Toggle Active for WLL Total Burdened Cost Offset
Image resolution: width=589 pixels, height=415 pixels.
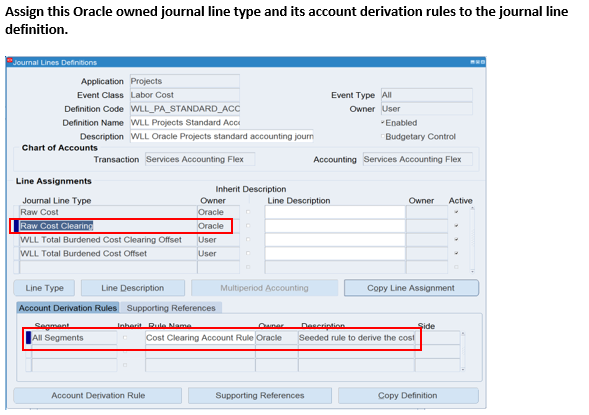456,253
